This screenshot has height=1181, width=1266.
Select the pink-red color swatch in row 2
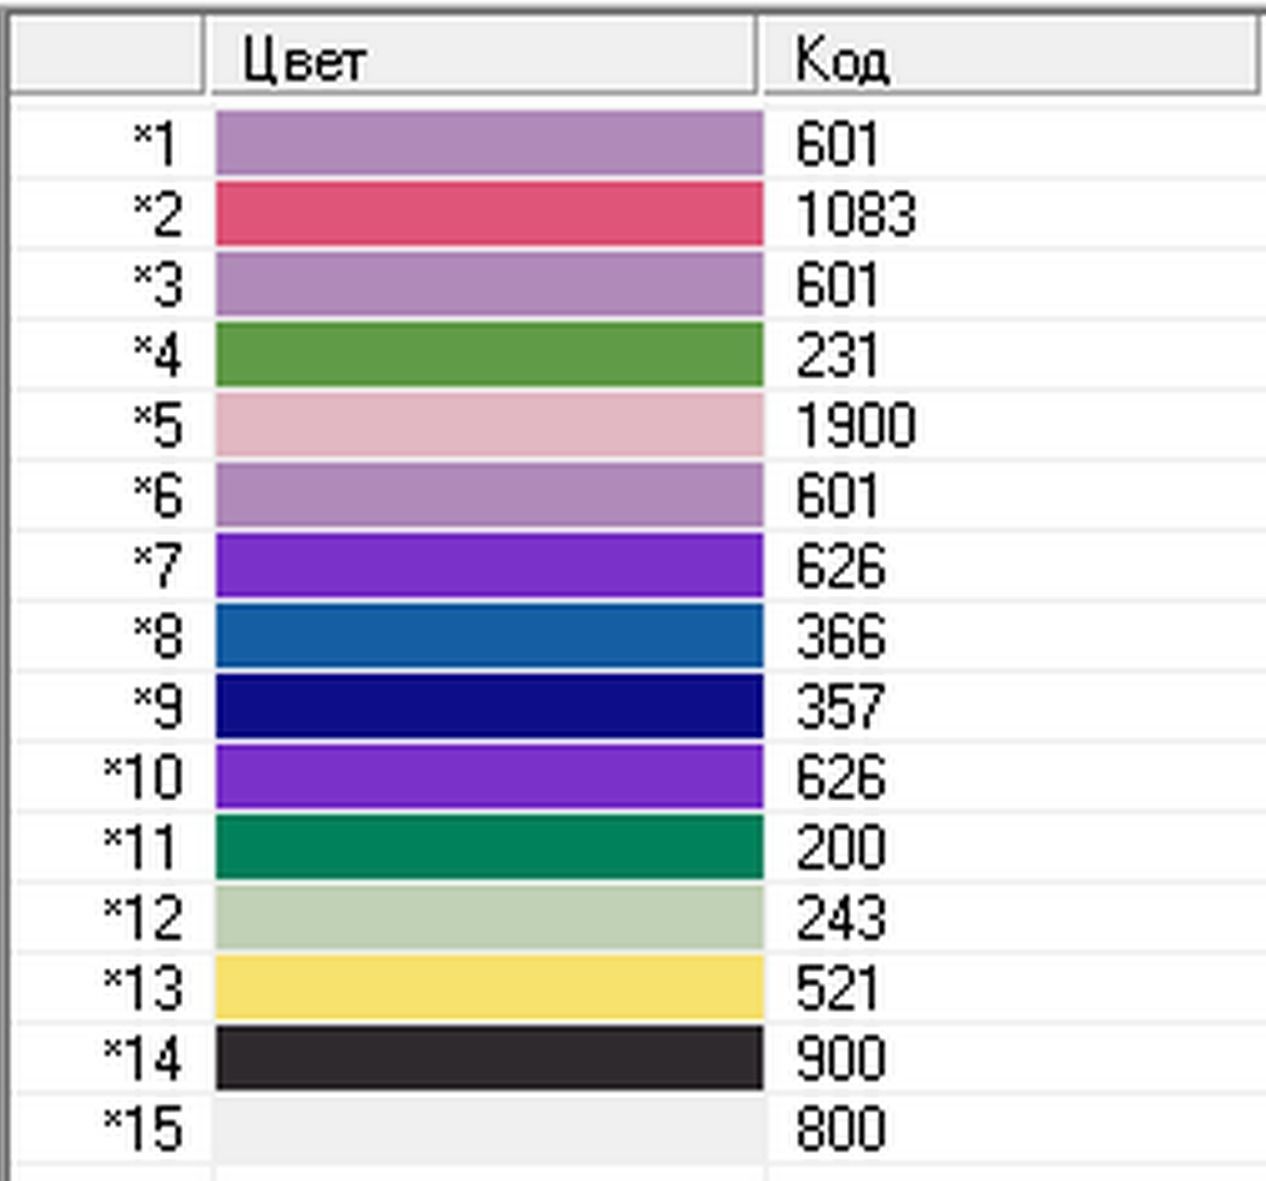489,214
